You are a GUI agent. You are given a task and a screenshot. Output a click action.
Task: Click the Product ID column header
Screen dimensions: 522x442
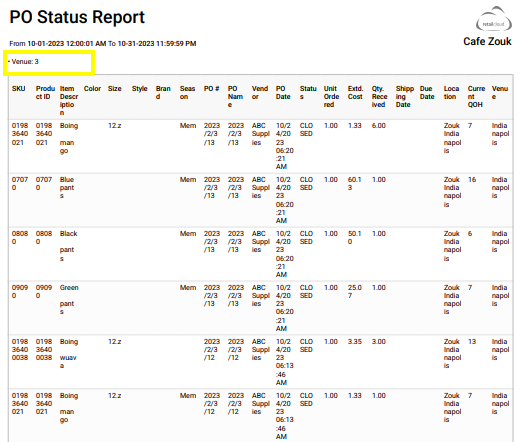coord(45,93)
